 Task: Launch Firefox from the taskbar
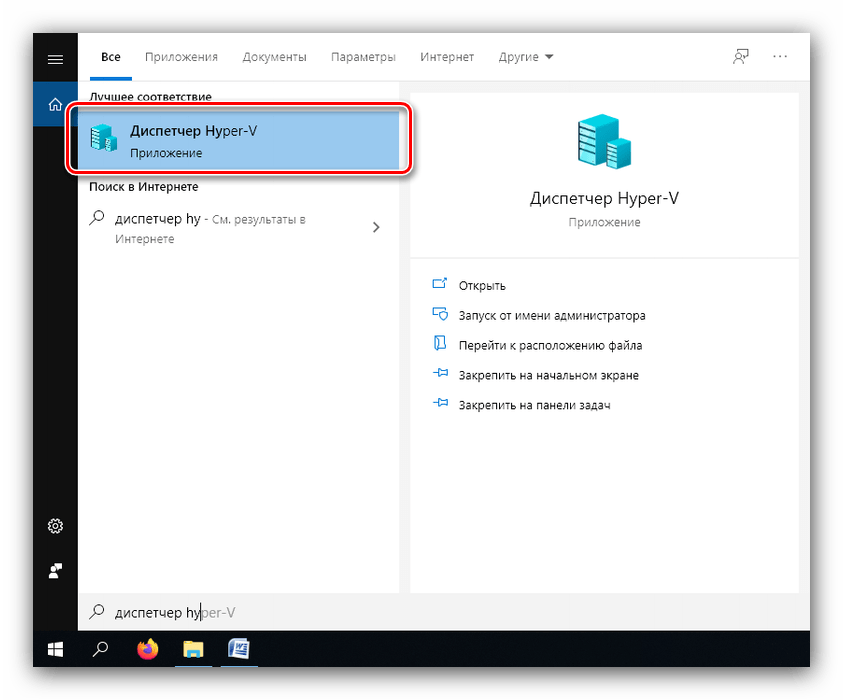147,650
